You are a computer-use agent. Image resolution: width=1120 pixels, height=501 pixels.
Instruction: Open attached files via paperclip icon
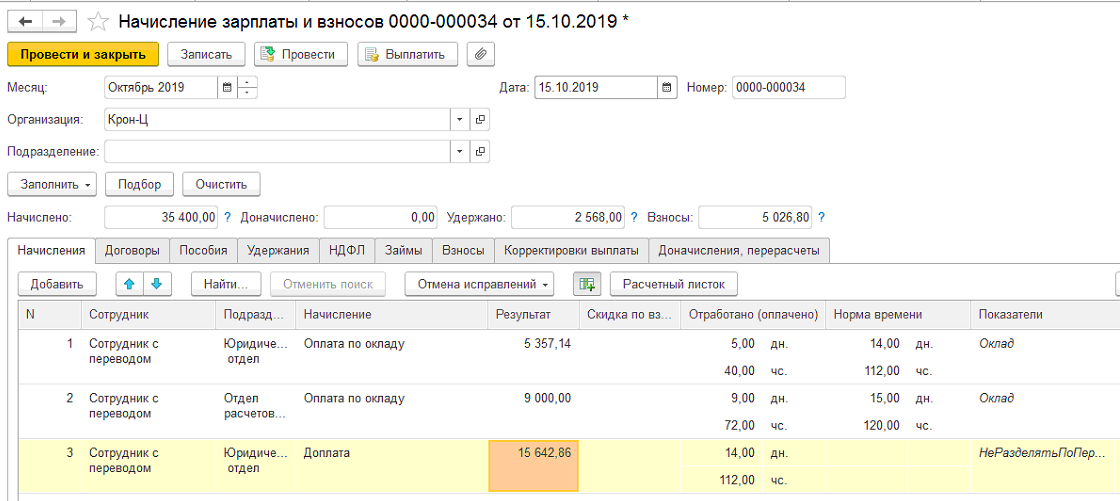click(481, 54)
